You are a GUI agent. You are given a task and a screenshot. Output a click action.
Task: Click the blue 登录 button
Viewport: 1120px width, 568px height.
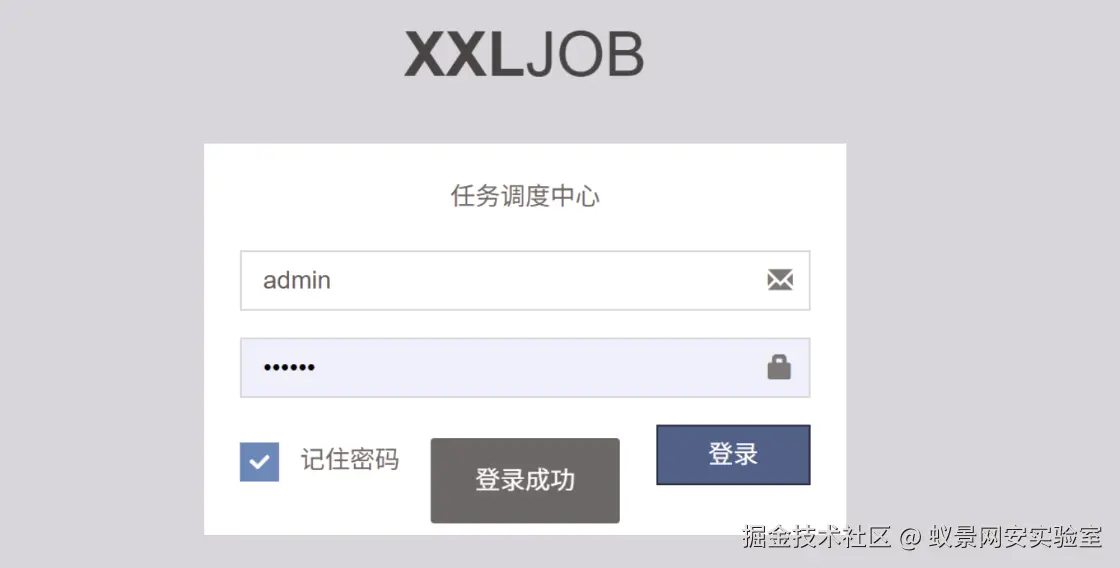point(733,454)
